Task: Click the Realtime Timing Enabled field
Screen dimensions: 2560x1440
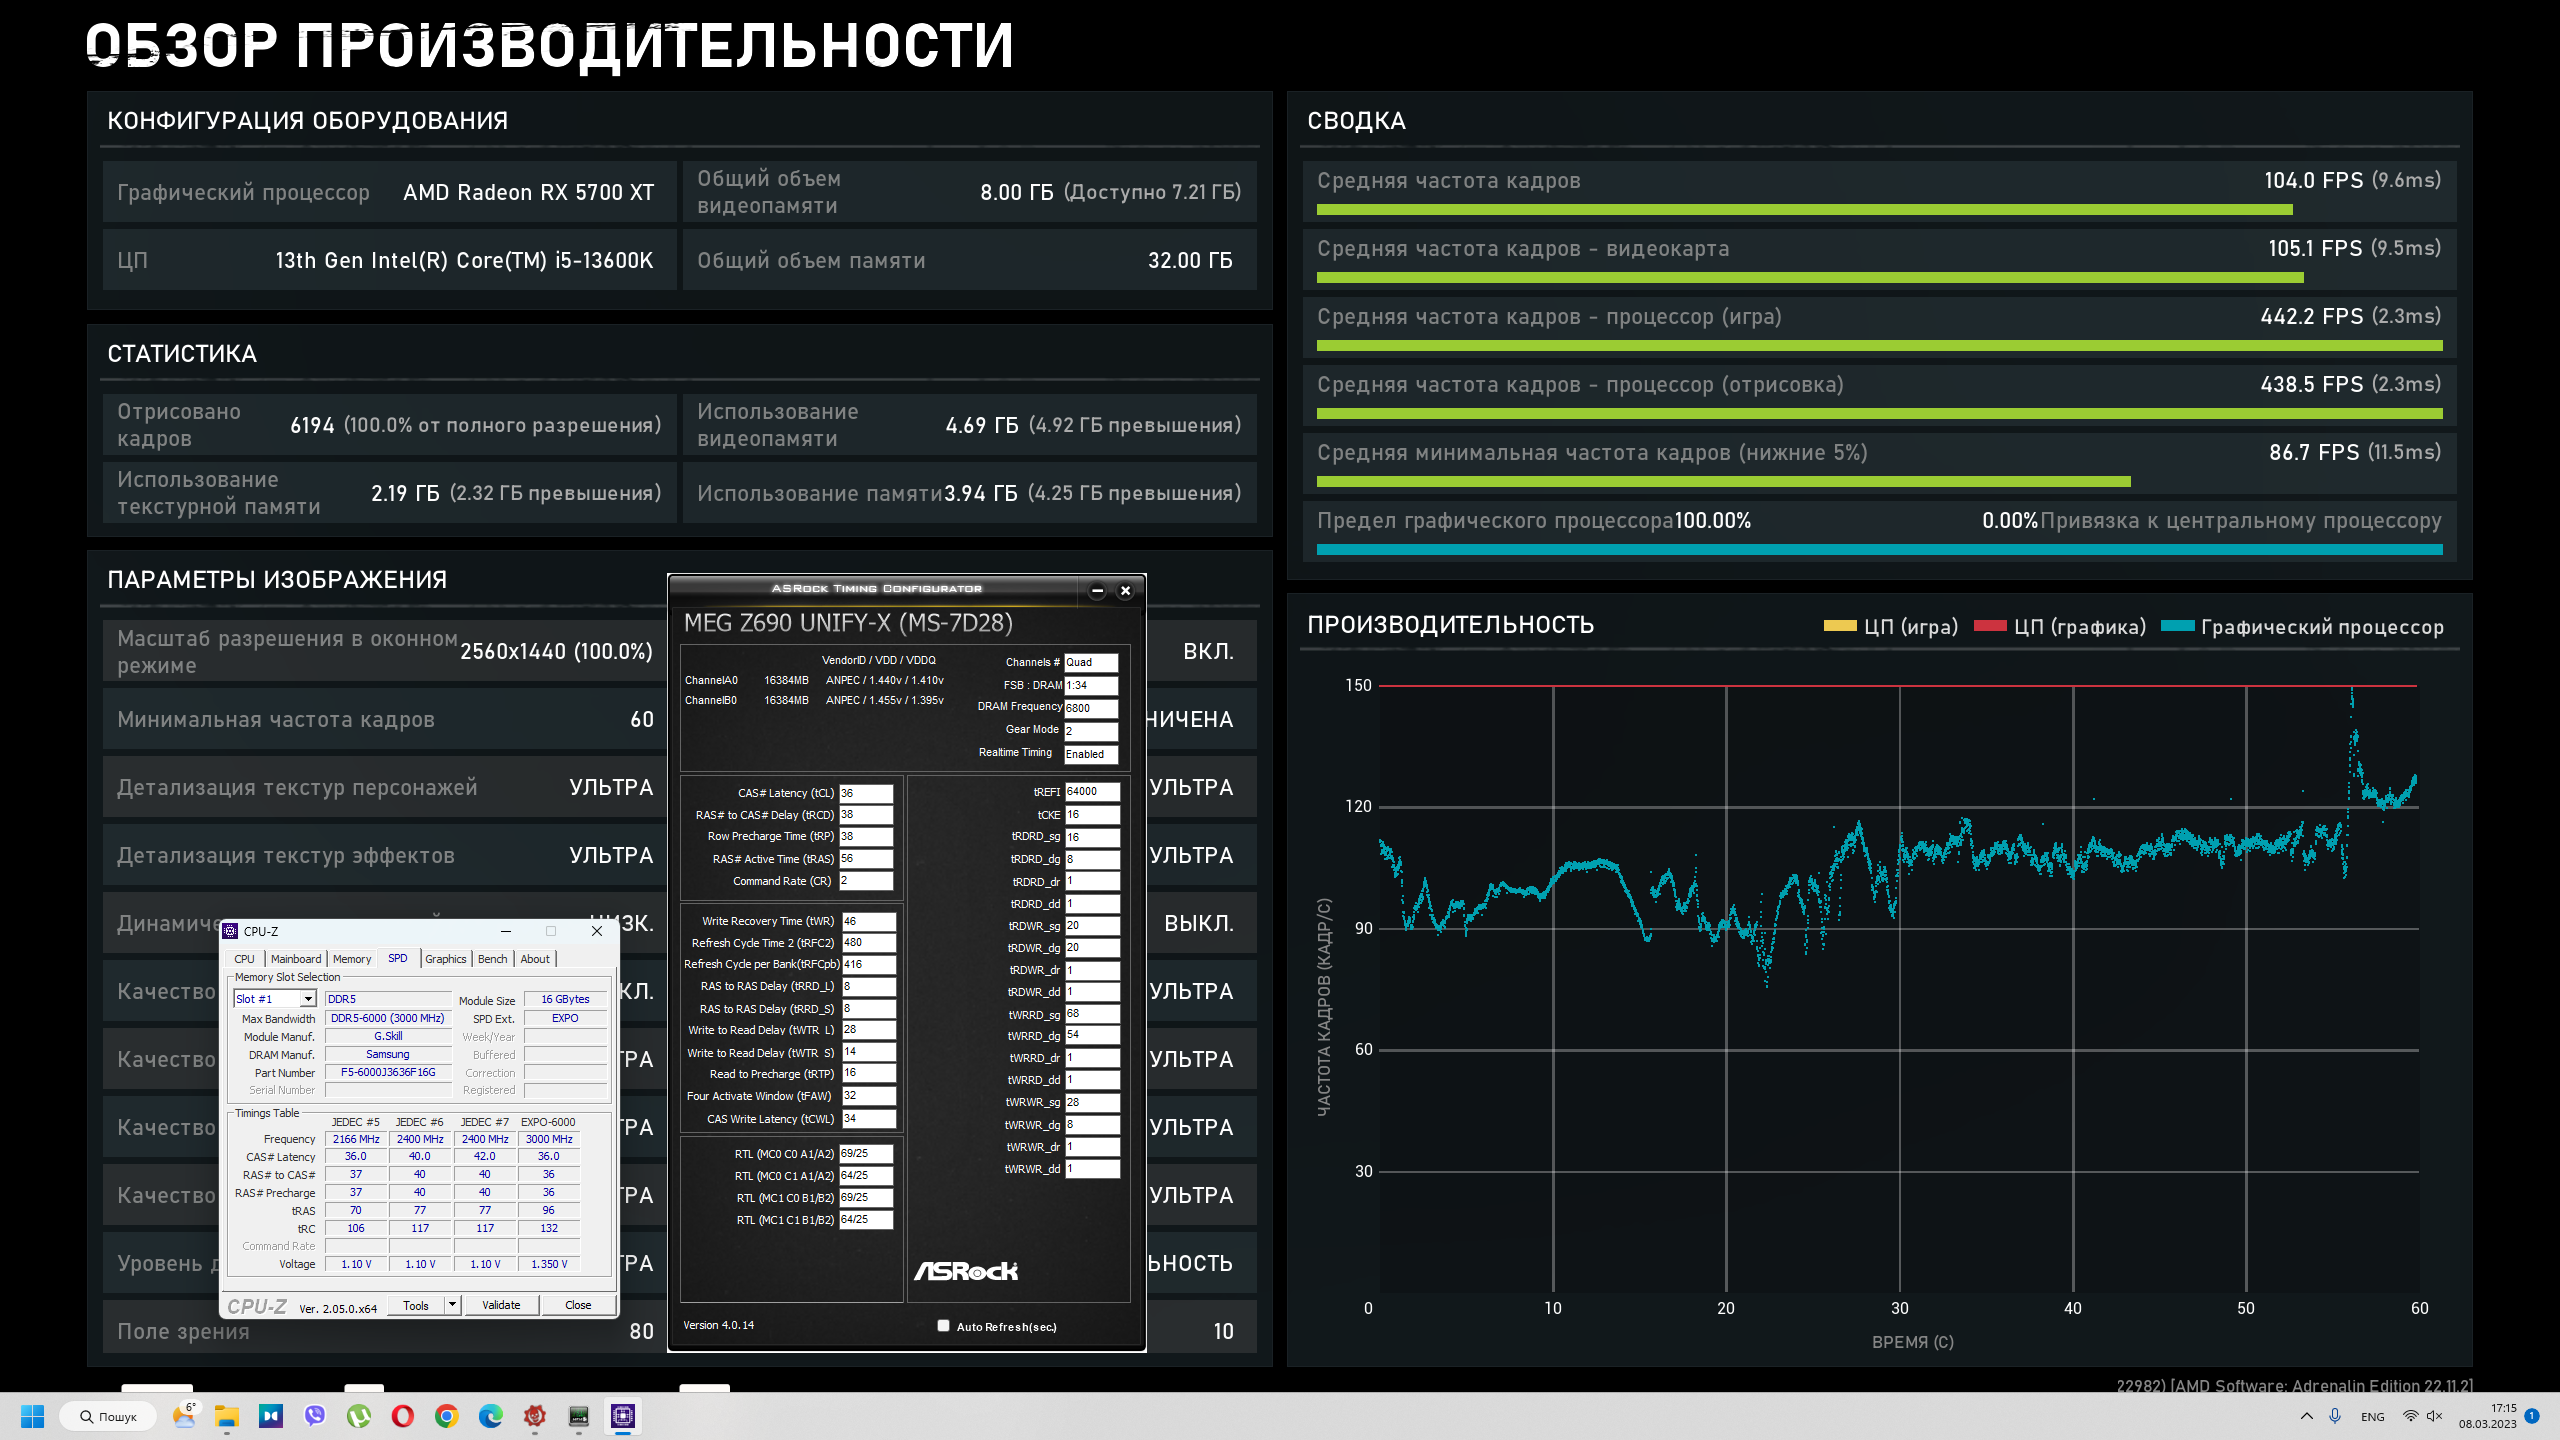Action: coord(1091,754)
